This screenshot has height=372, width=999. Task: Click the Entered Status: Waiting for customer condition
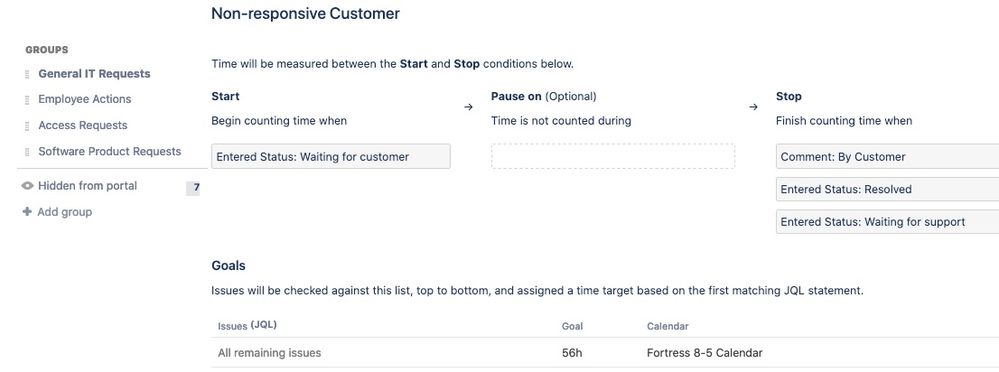331,157
